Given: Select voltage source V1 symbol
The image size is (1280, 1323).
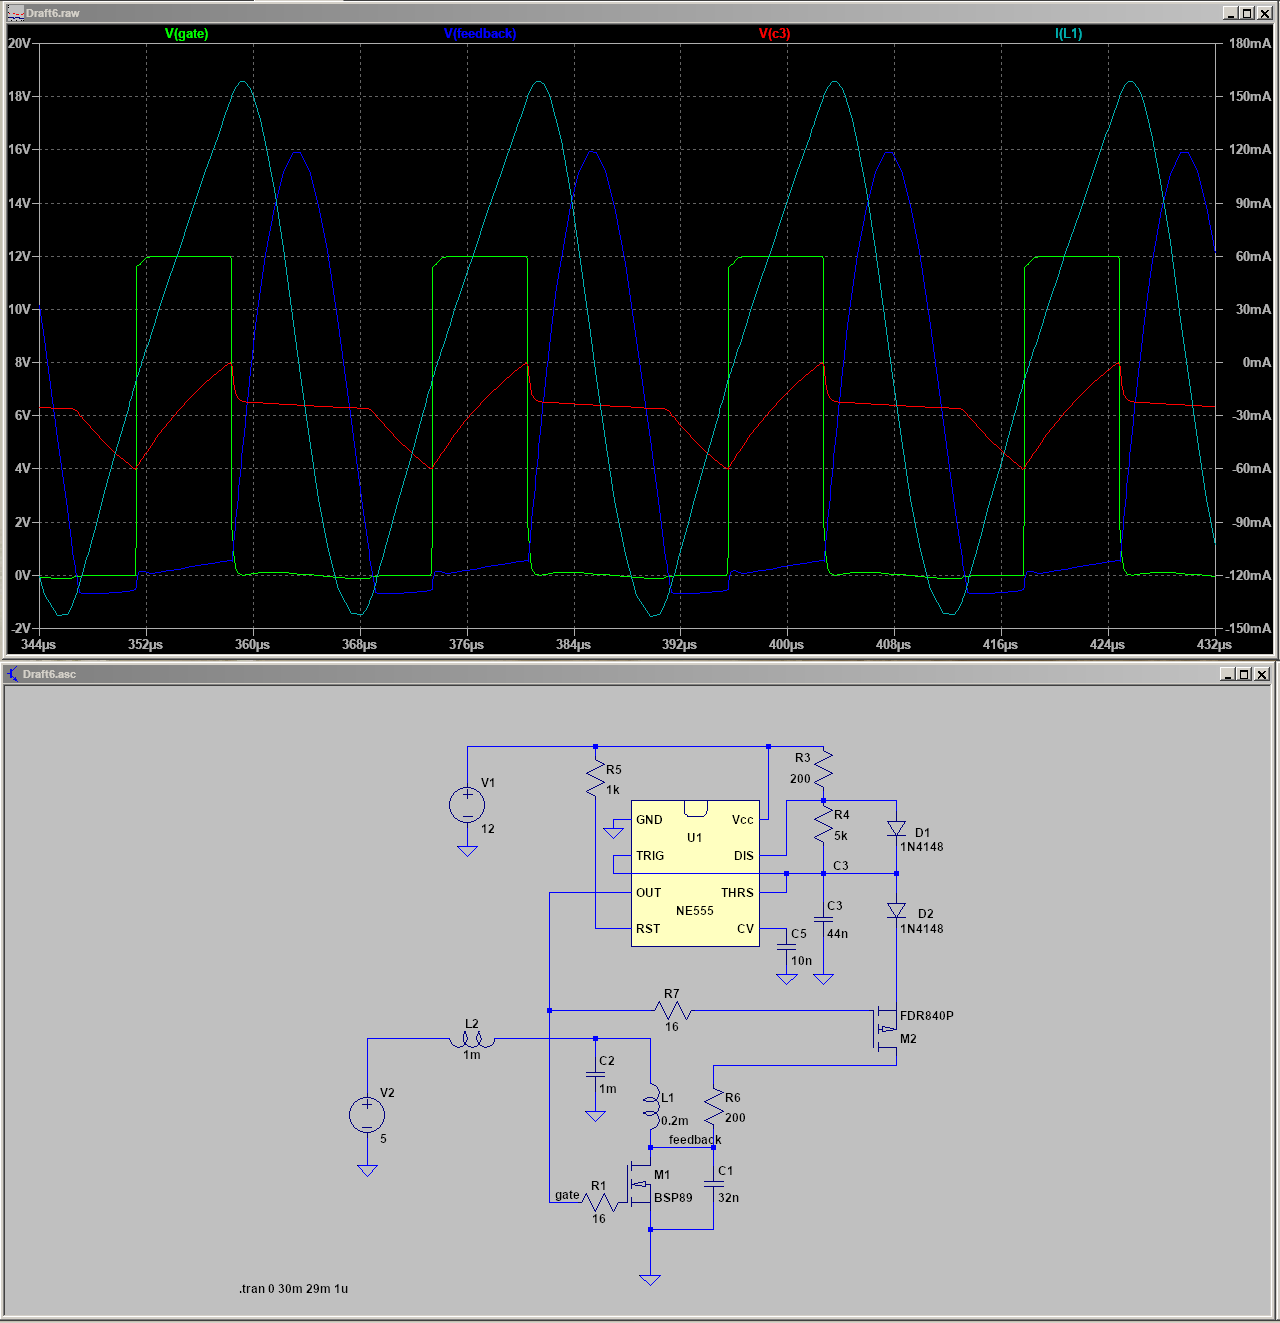Looking at the screenshot, I should click(467, 805).
